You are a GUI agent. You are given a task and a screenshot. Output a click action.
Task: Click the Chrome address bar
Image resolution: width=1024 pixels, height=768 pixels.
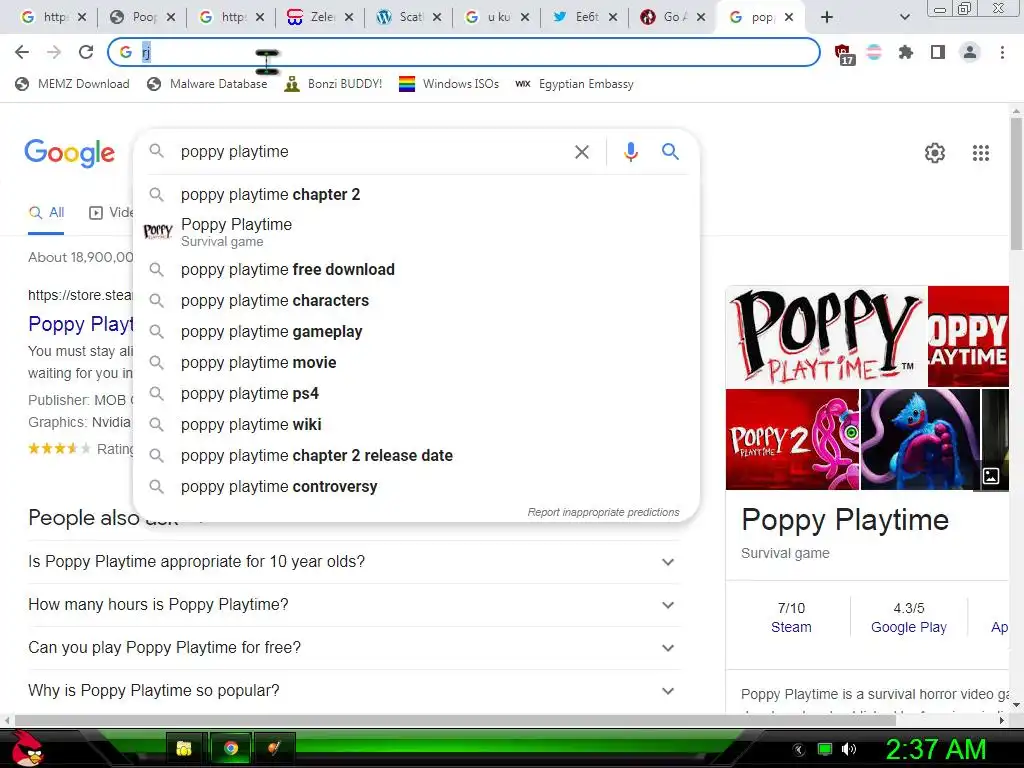tap(464, 52)
